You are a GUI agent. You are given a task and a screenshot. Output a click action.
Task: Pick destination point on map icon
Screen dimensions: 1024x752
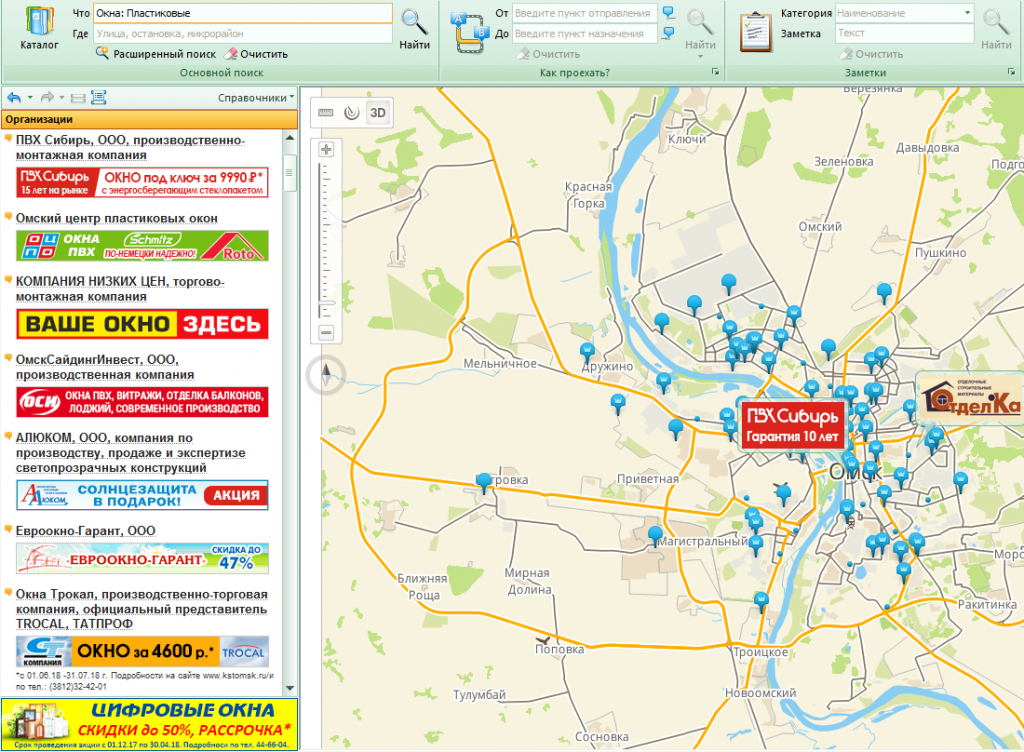[668, 33]
